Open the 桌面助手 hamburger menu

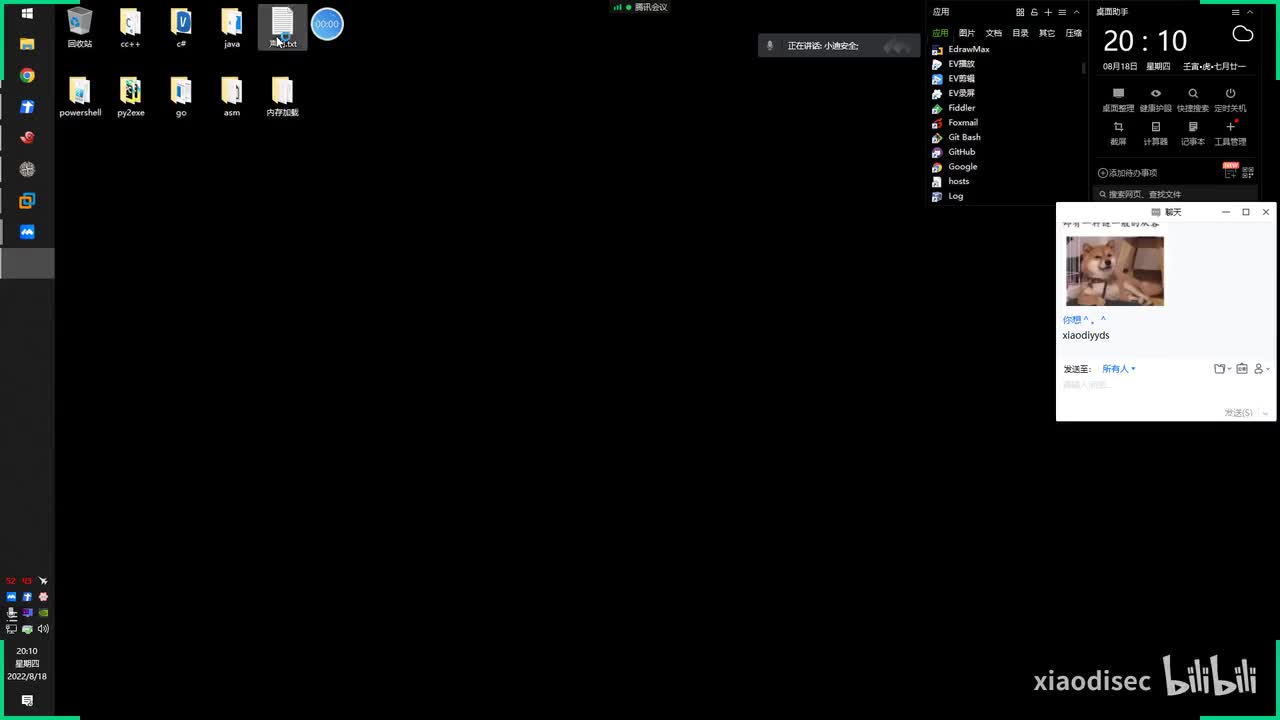click(1236, 12)
